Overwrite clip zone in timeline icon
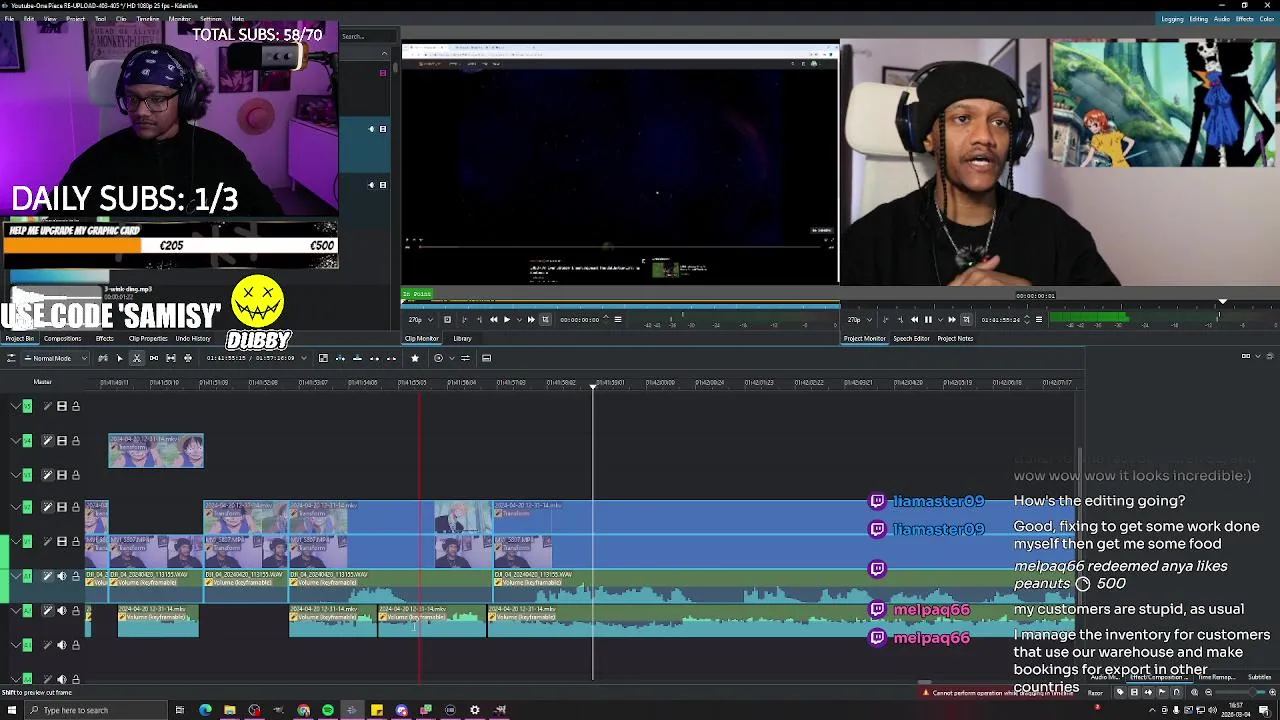This screenshot has width=1280, height=720. click(357, 358)
